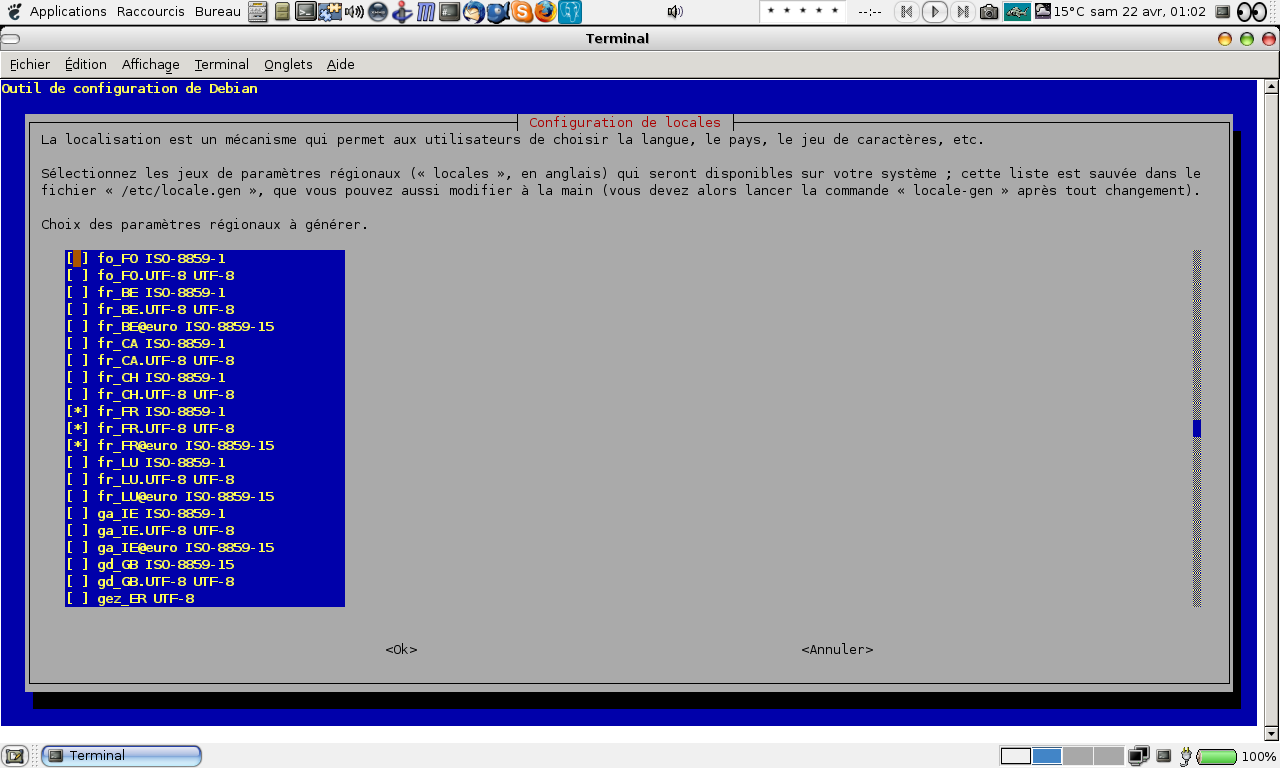Open the Édition menu
Image resolution: width=1280 pixels, height=768 pixels.
86,64
